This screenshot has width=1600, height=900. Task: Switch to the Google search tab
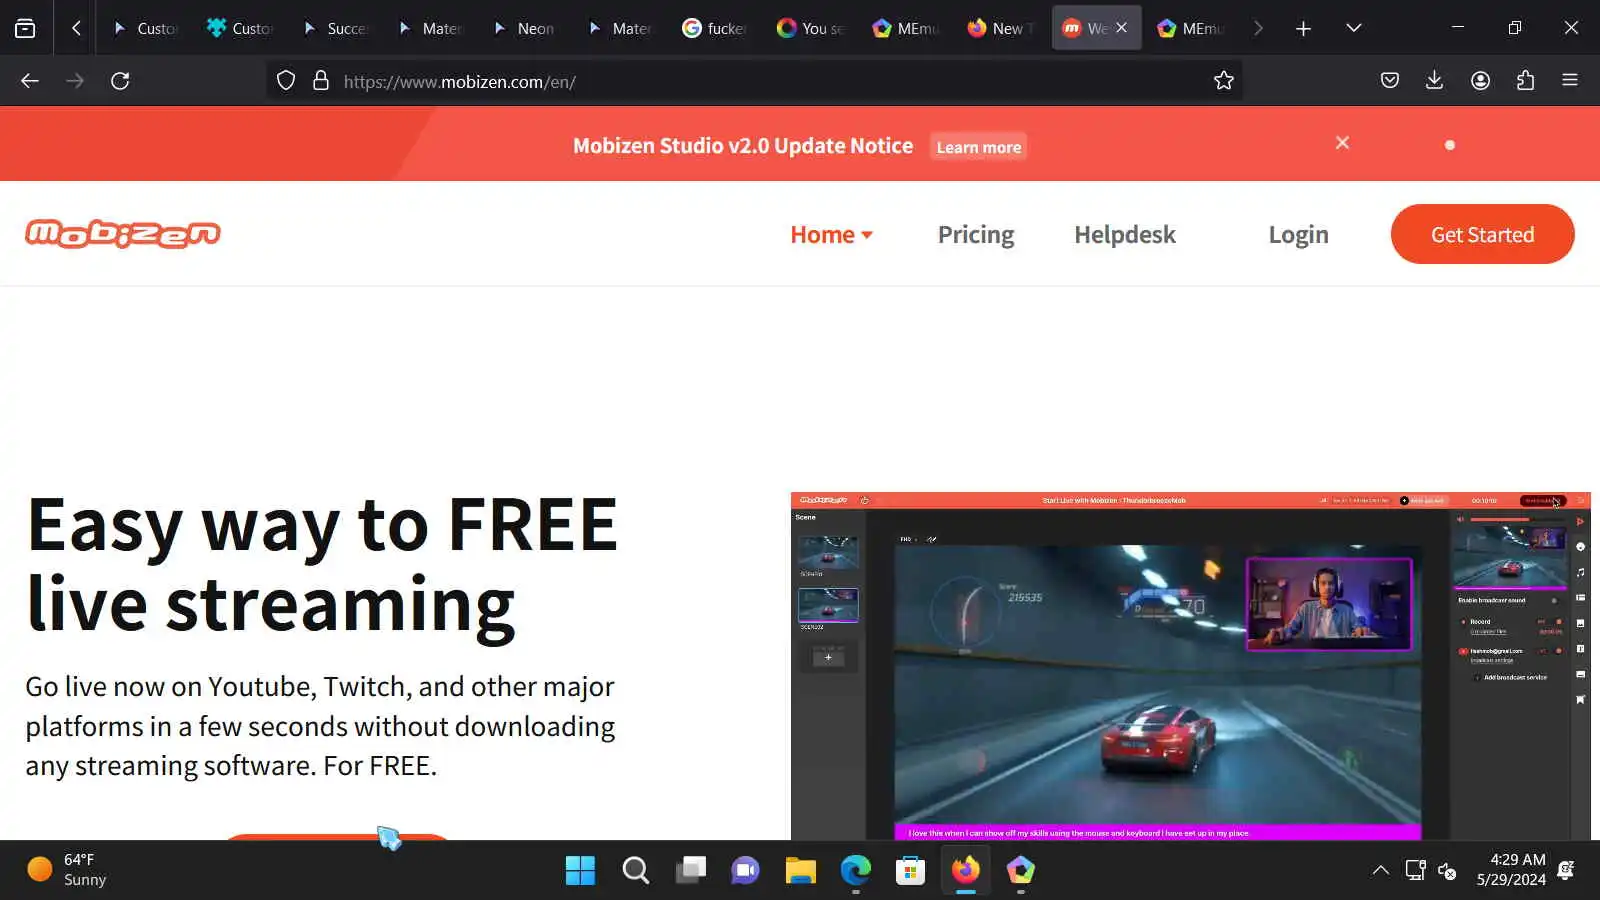click(714, 28)
